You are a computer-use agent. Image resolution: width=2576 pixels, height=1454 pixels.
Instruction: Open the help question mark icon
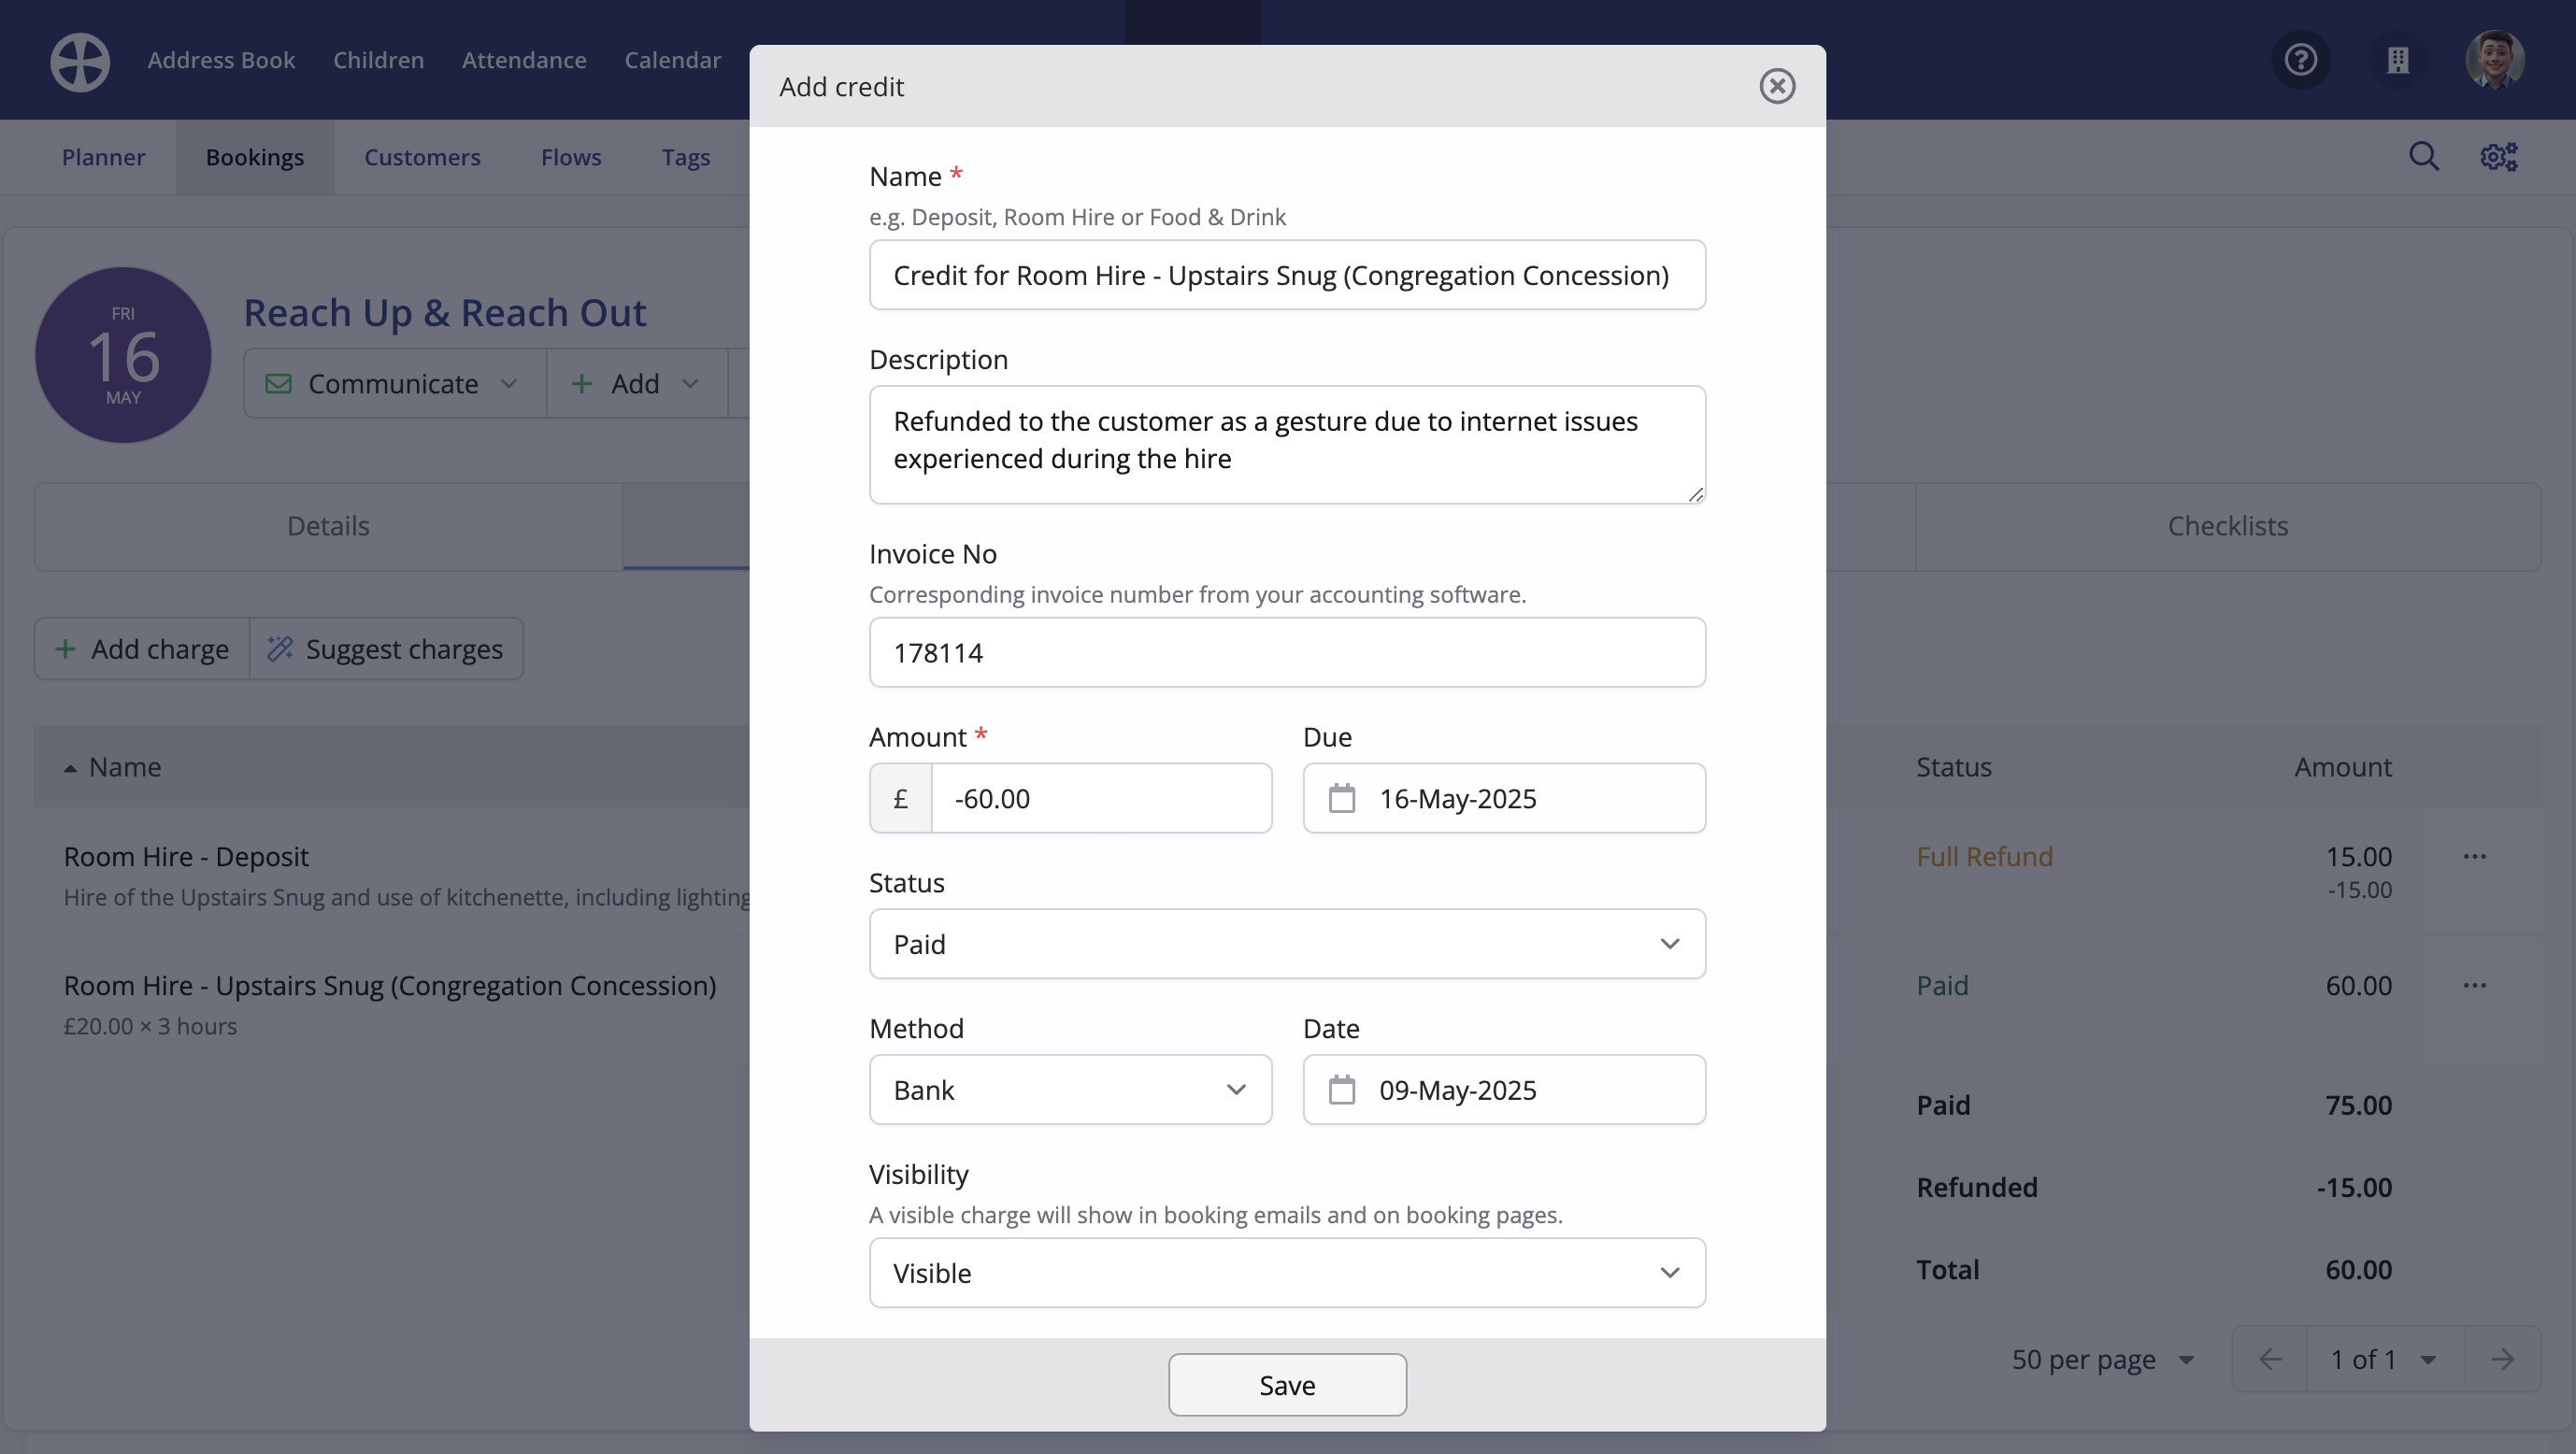coord(2300,60)
